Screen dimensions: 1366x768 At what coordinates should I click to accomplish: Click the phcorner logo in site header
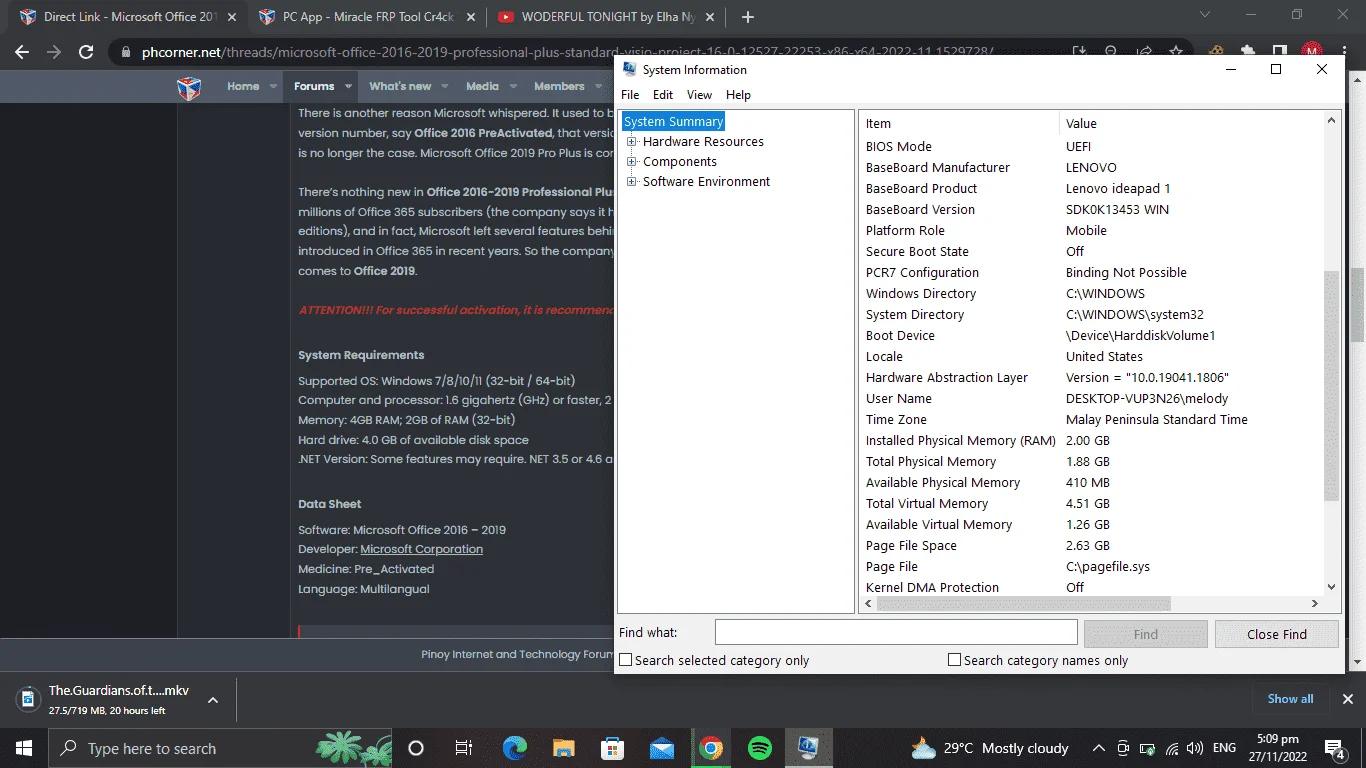(189, 87)
